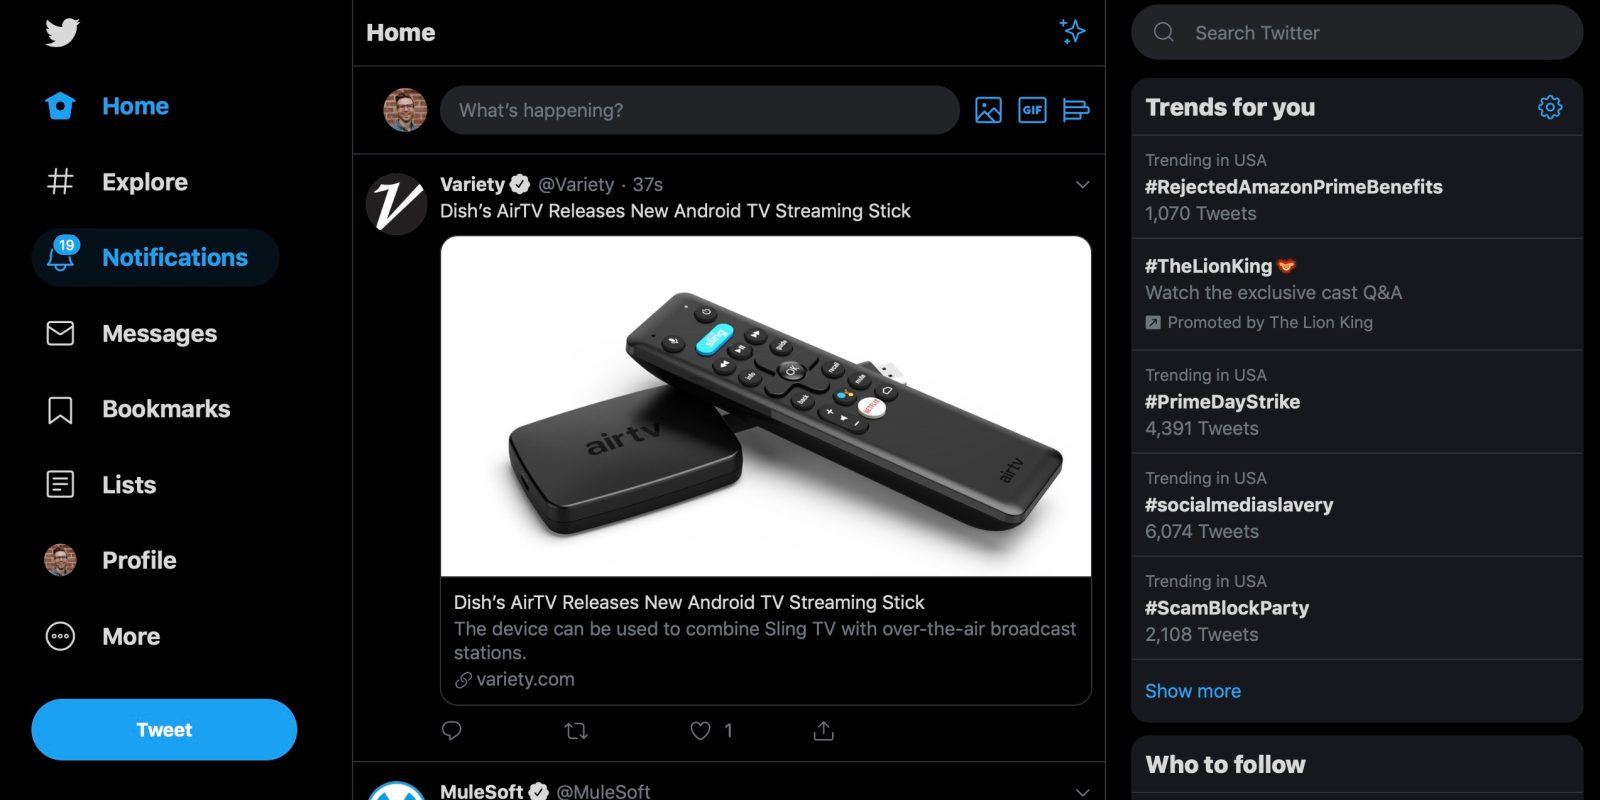
Task: Open MuleSoft tweet options chevron
Action: tap(1082, 791)
